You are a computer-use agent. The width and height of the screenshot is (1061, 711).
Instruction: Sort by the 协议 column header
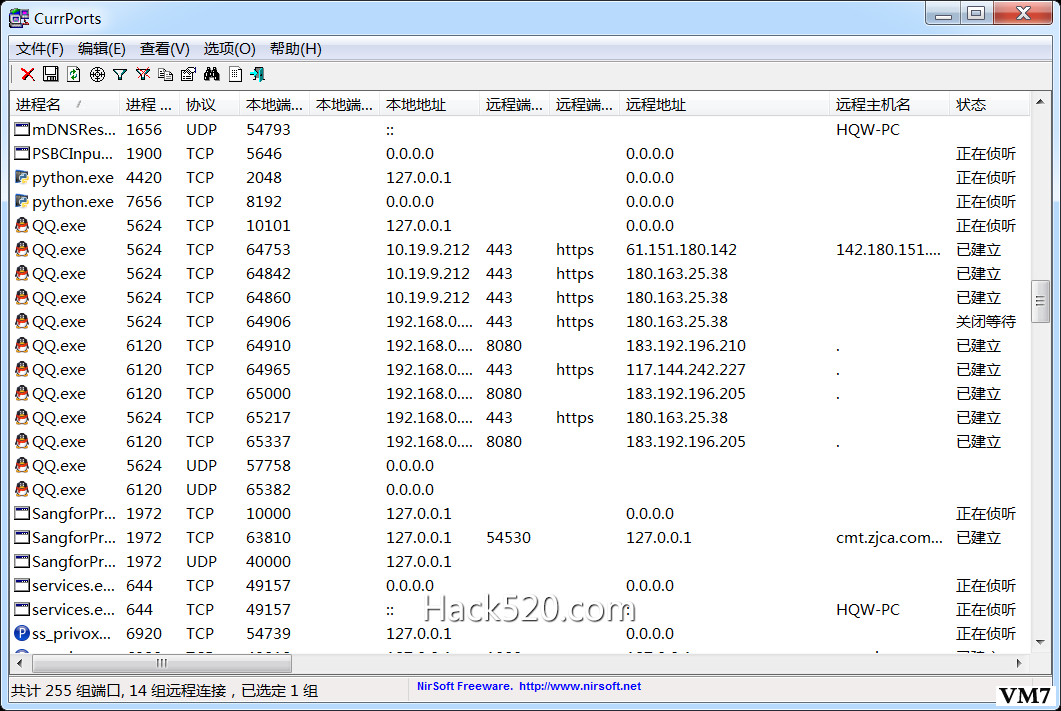coord(210,105)
